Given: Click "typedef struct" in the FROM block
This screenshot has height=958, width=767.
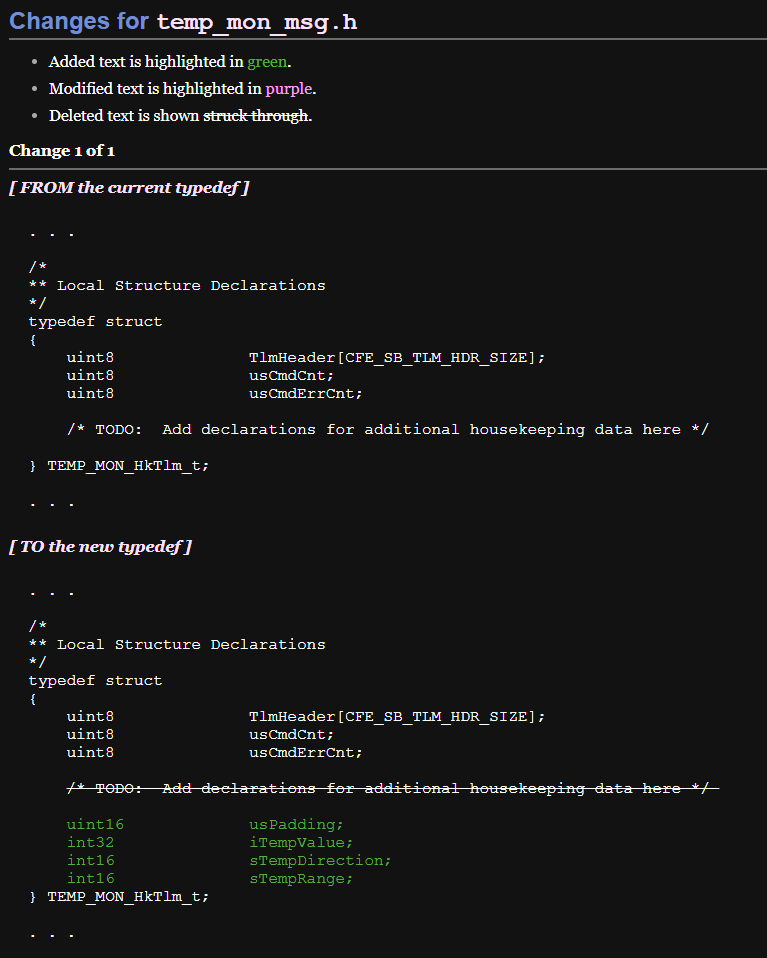Looking at the screenshot, I should [x=95, y=321].
